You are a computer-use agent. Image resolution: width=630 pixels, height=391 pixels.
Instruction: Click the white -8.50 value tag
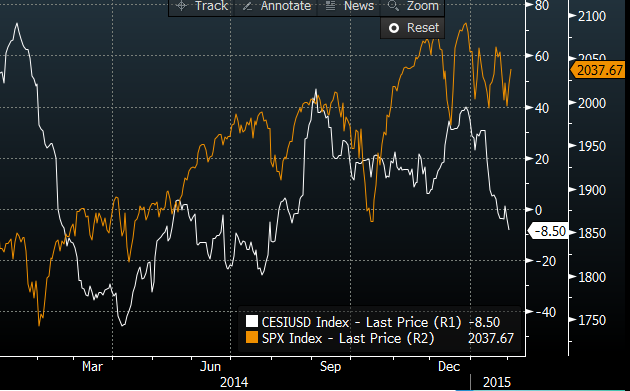click(548, 231)
